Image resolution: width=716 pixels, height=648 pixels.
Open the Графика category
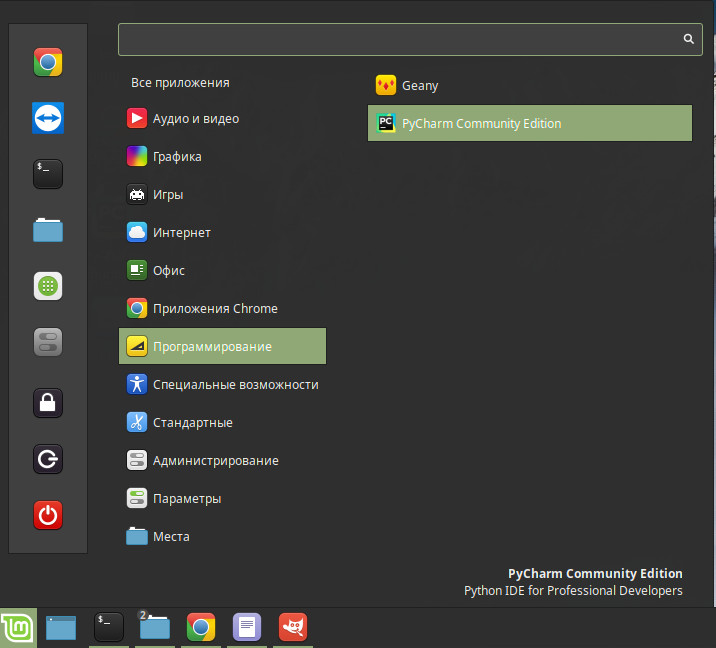(x=222, y=157)
